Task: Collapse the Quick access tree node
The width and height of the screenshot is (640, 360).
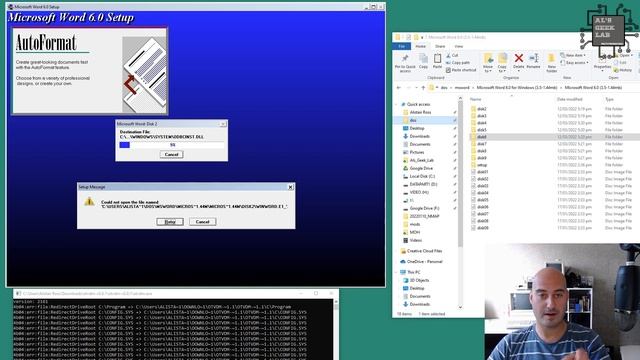Action: (397, 104)
